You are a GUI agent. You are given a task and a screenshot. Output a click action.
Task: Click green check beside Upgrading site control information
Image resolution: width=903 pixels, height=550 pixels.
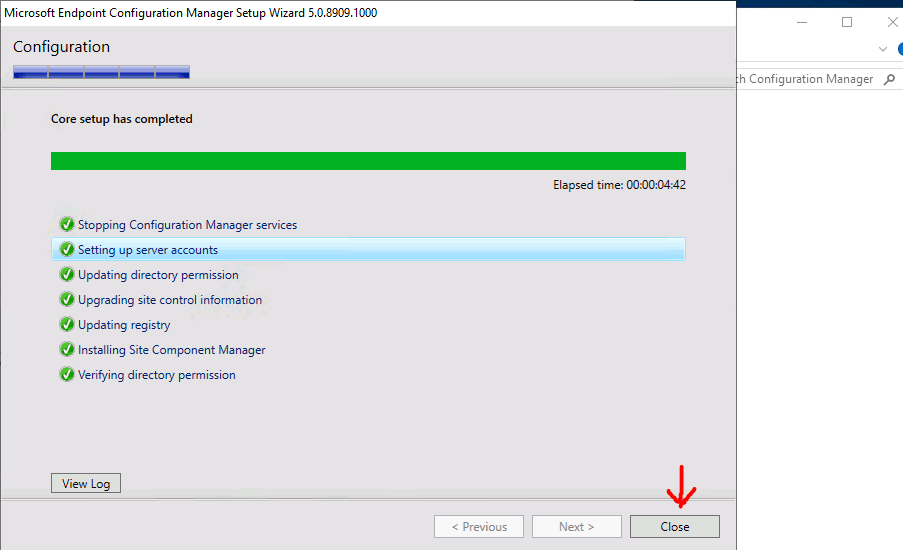[67, 299]
